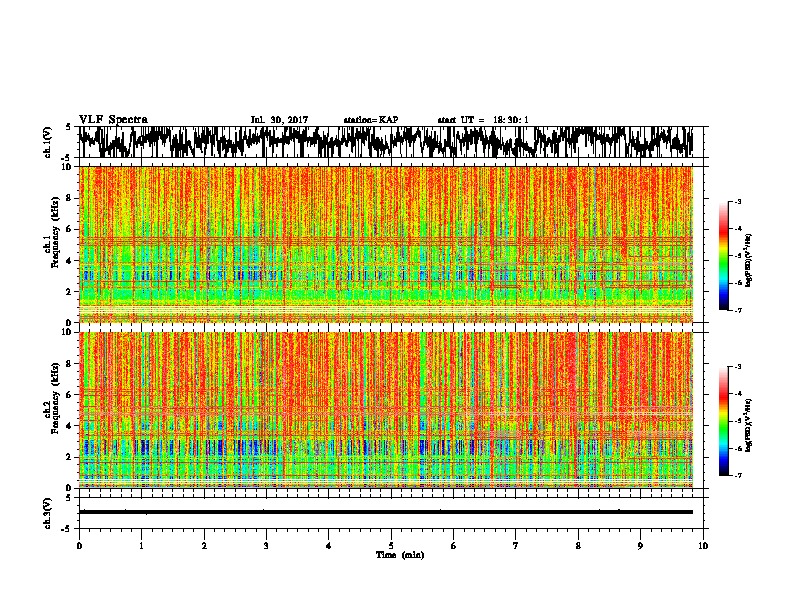792x612 pixels.
Task: Click the ch.1(V) waveform trace panel
Action: click(390, 142)
